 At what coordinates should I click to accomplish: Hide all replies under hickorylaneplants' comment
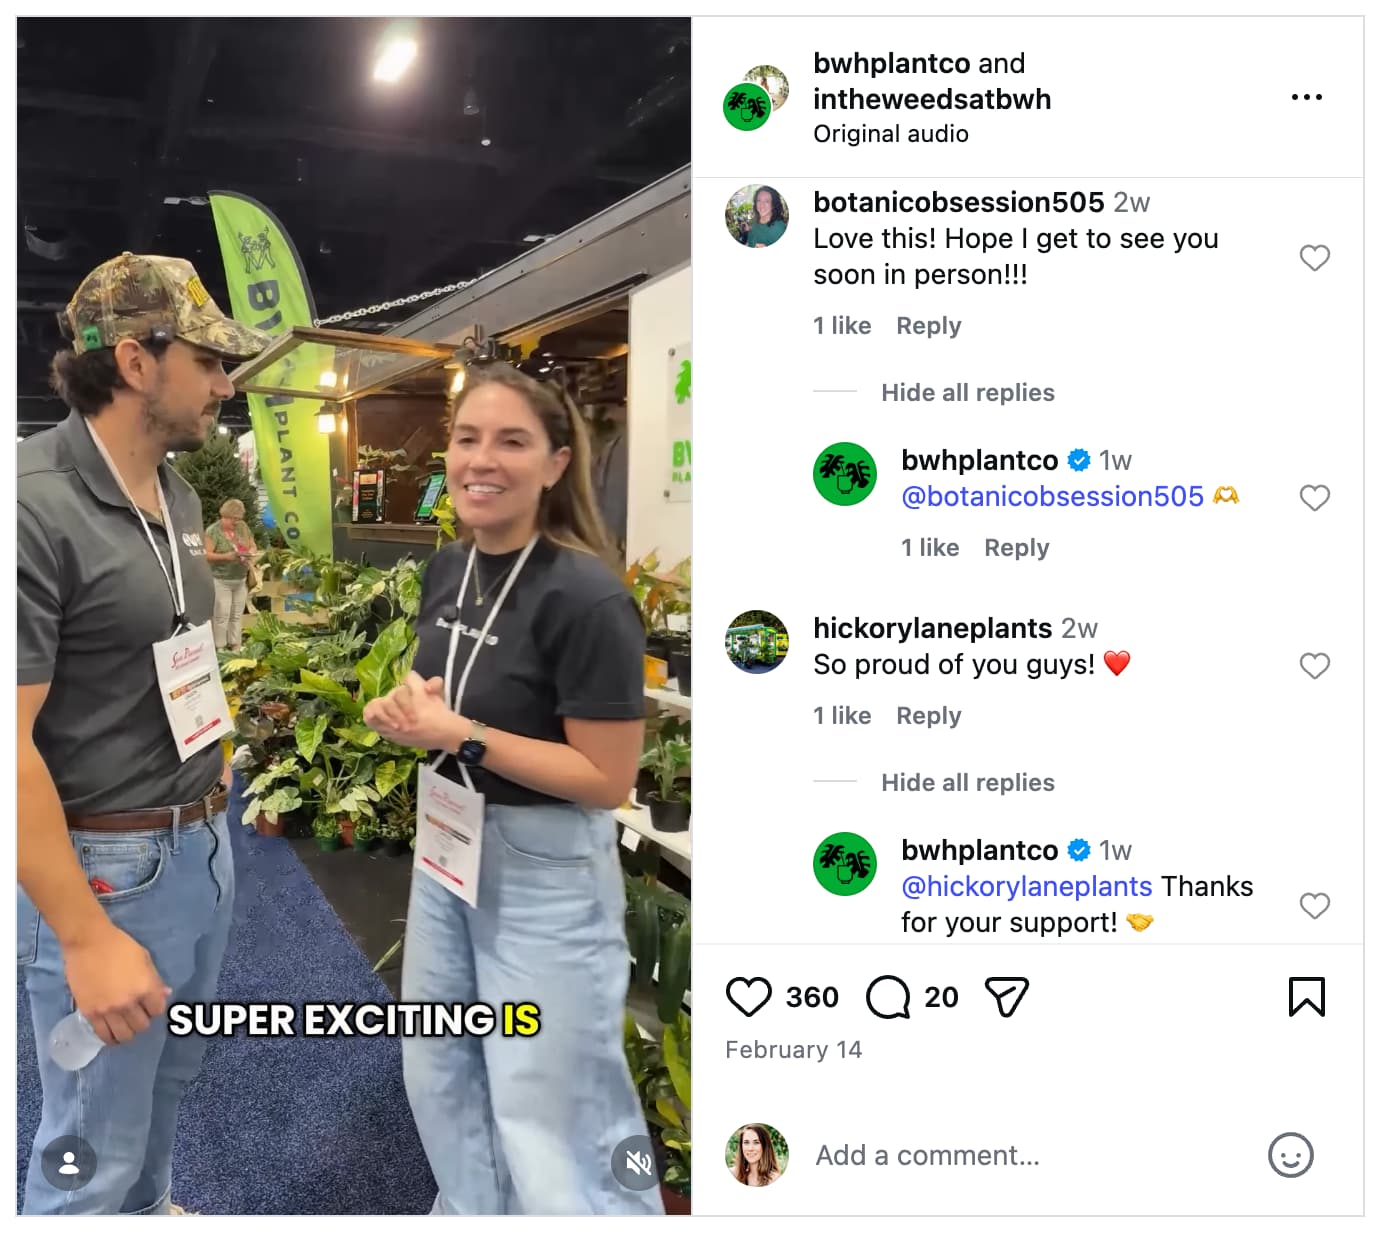[967, 782]
